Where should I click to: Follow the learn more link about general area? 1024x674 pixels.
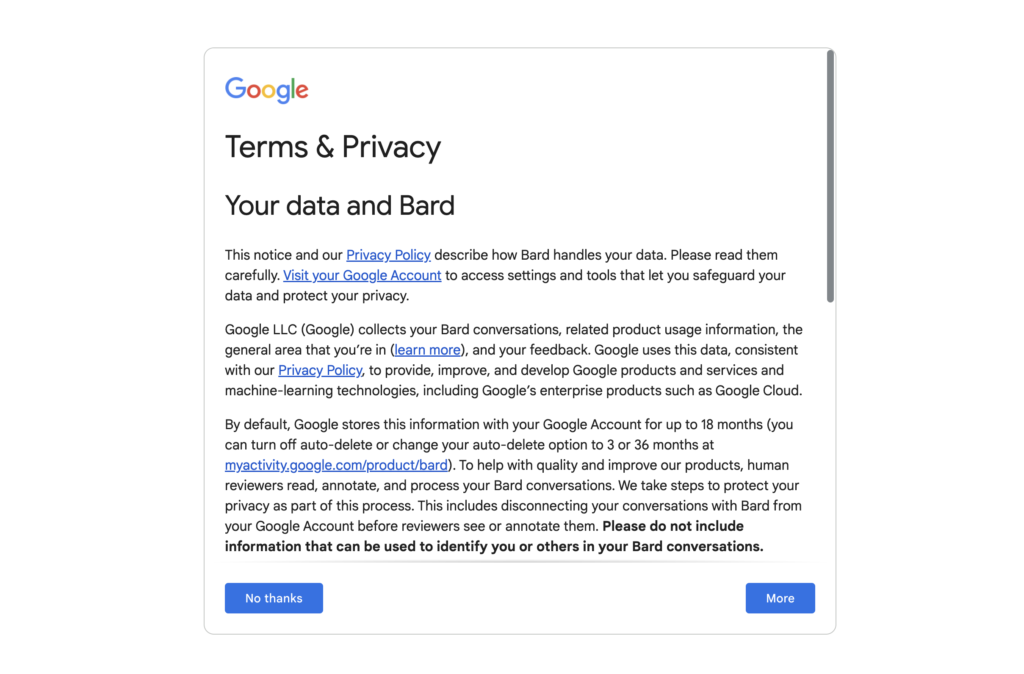click(427, 350)
